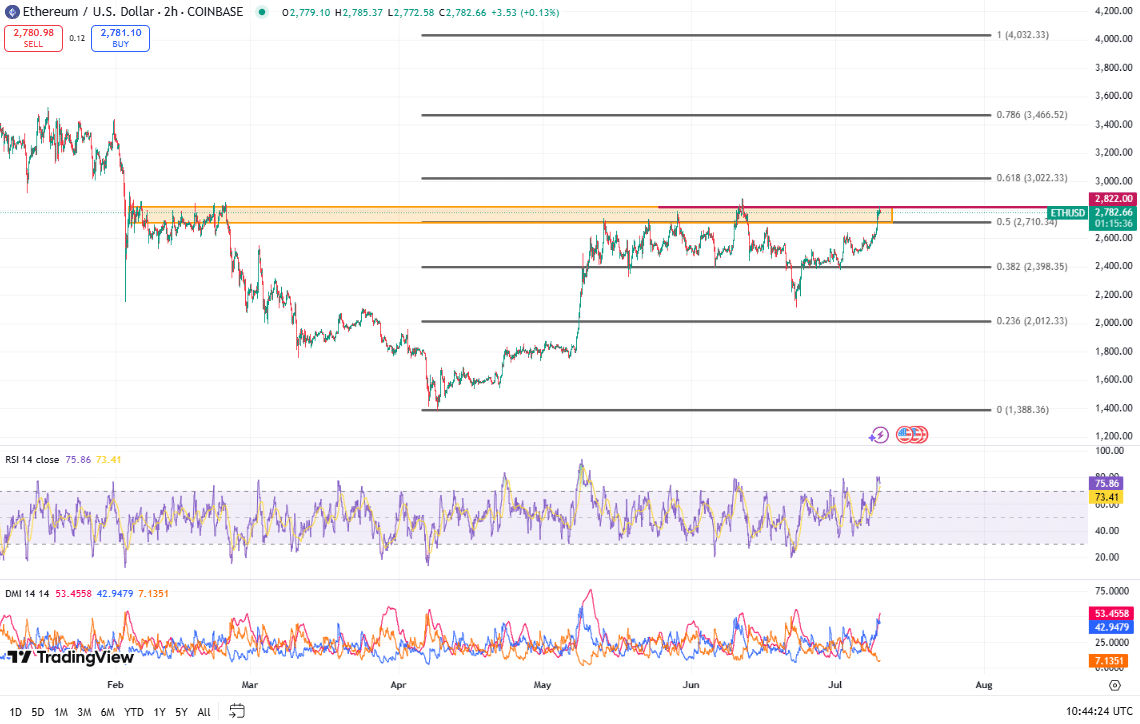Click the RSI 14 close indicator label

[x=32, y=459]
